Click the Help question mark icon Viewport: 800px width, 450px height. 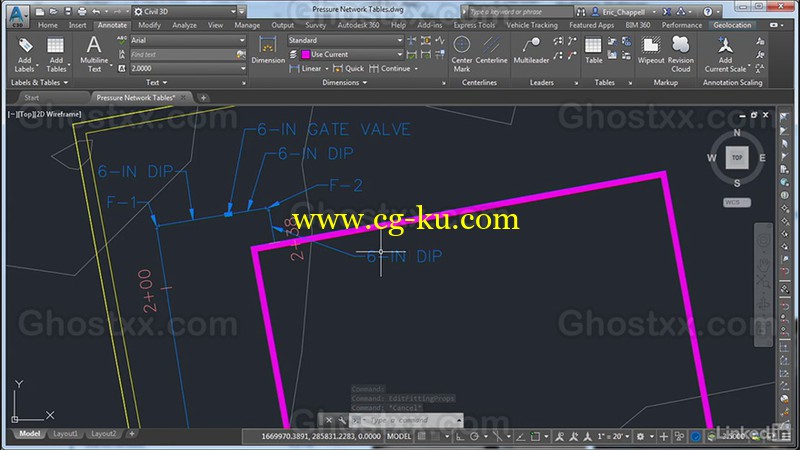pos(708,11)
